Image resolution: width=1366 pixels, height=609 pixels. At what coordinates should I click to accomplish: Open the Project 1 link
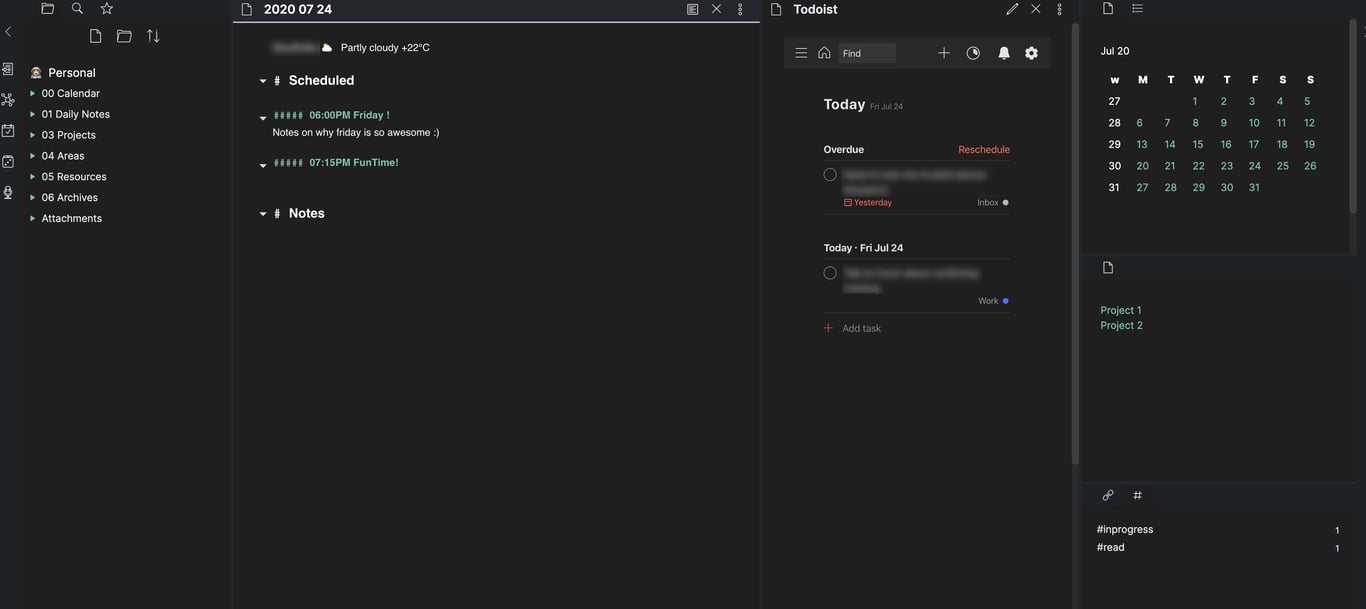1121,310
